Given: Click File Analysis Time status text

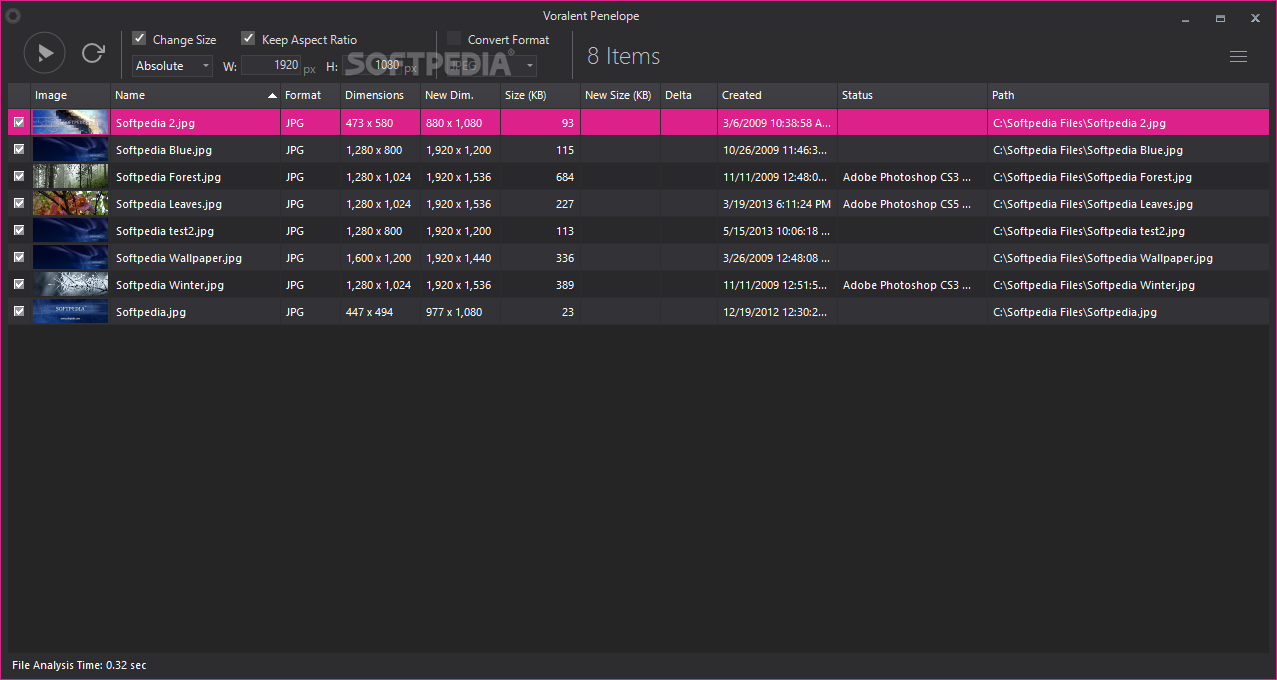Looking at the screenshot, I should click(x=79, y=665).
